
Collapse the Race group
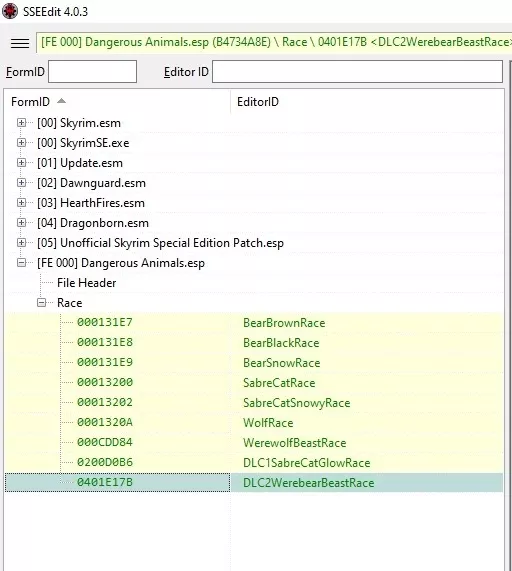[42, 303]
